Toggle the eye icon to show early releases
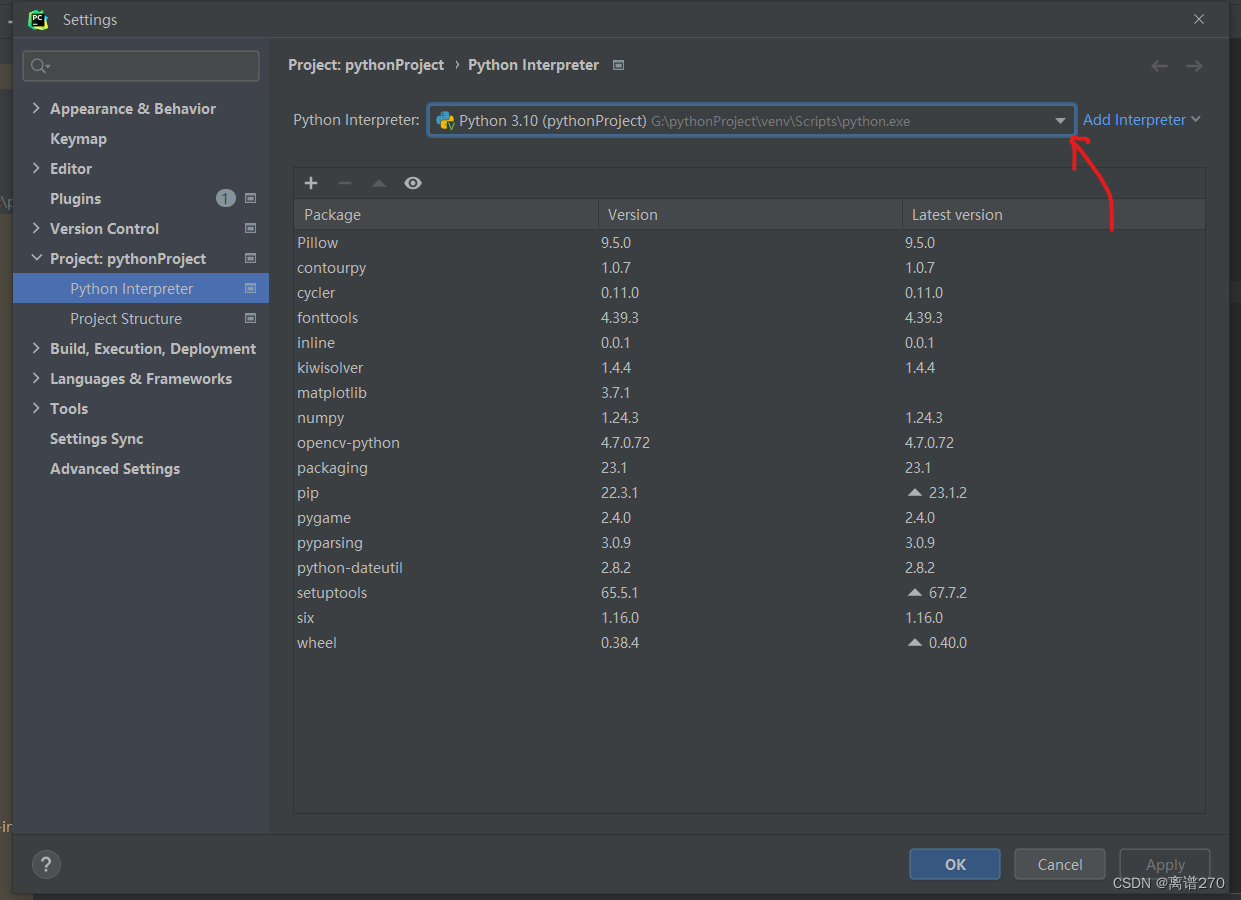1241x900 pixels. point(413,183)
